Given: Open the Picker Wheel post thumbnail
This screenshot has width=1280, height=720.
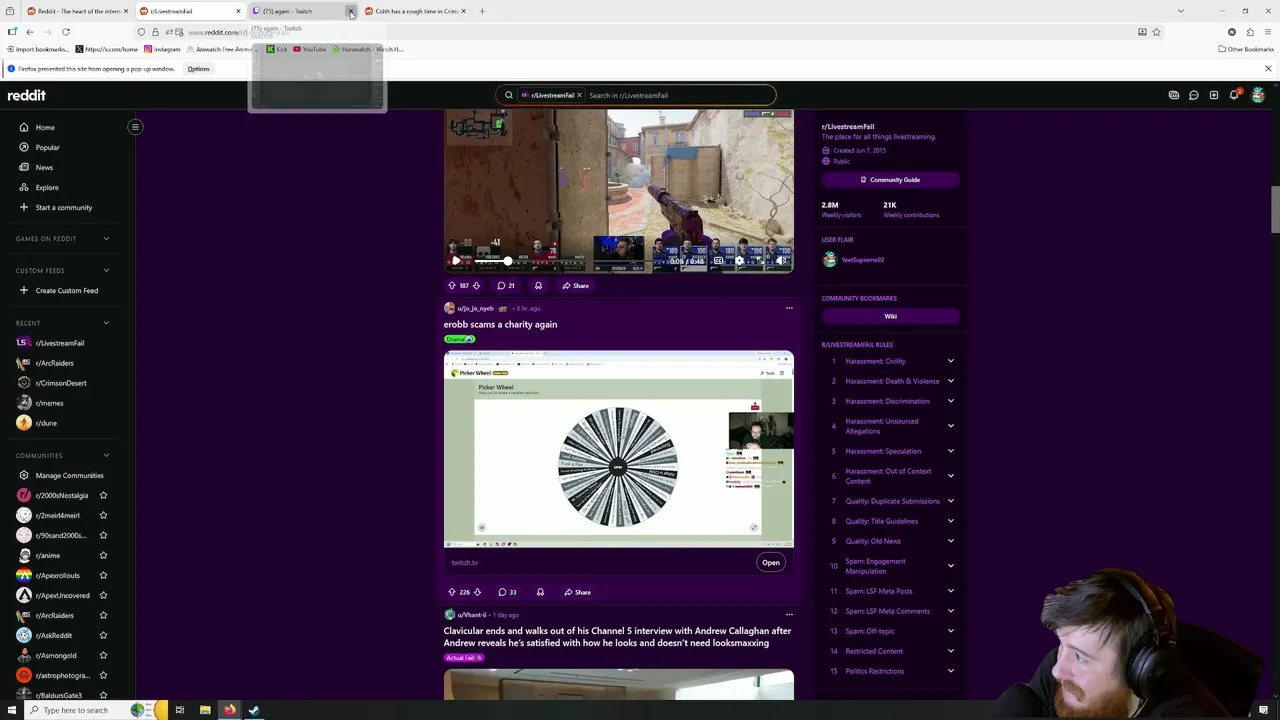Looking at the screenshot, I should 619,449.
